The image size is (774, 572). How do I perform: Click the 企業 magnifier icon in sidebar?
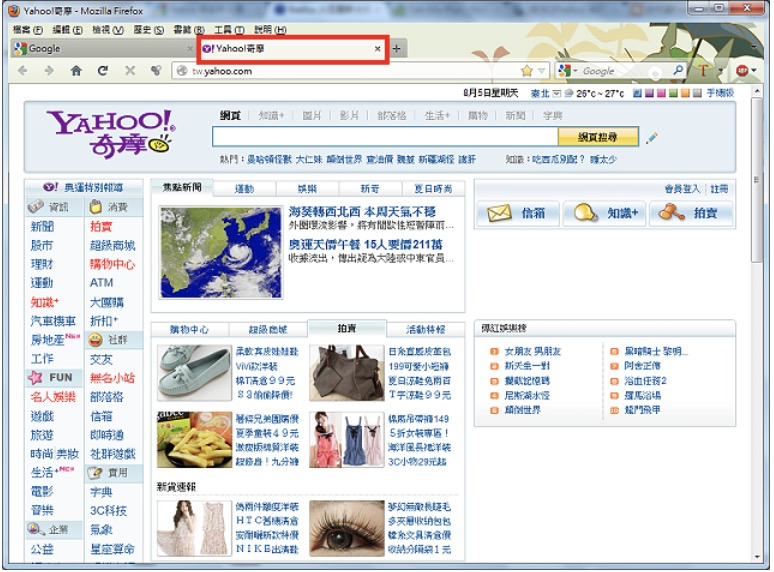click(36, 530)
